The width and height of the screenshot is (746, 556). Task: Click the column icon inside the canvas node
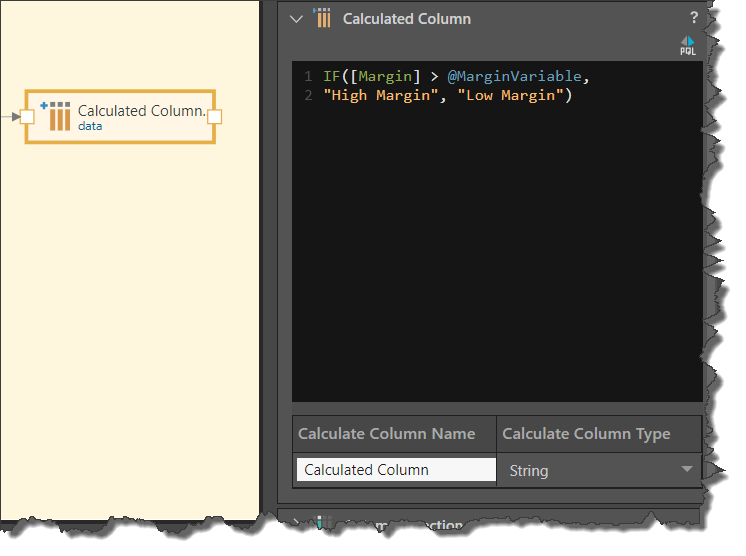tap(59, 116)
